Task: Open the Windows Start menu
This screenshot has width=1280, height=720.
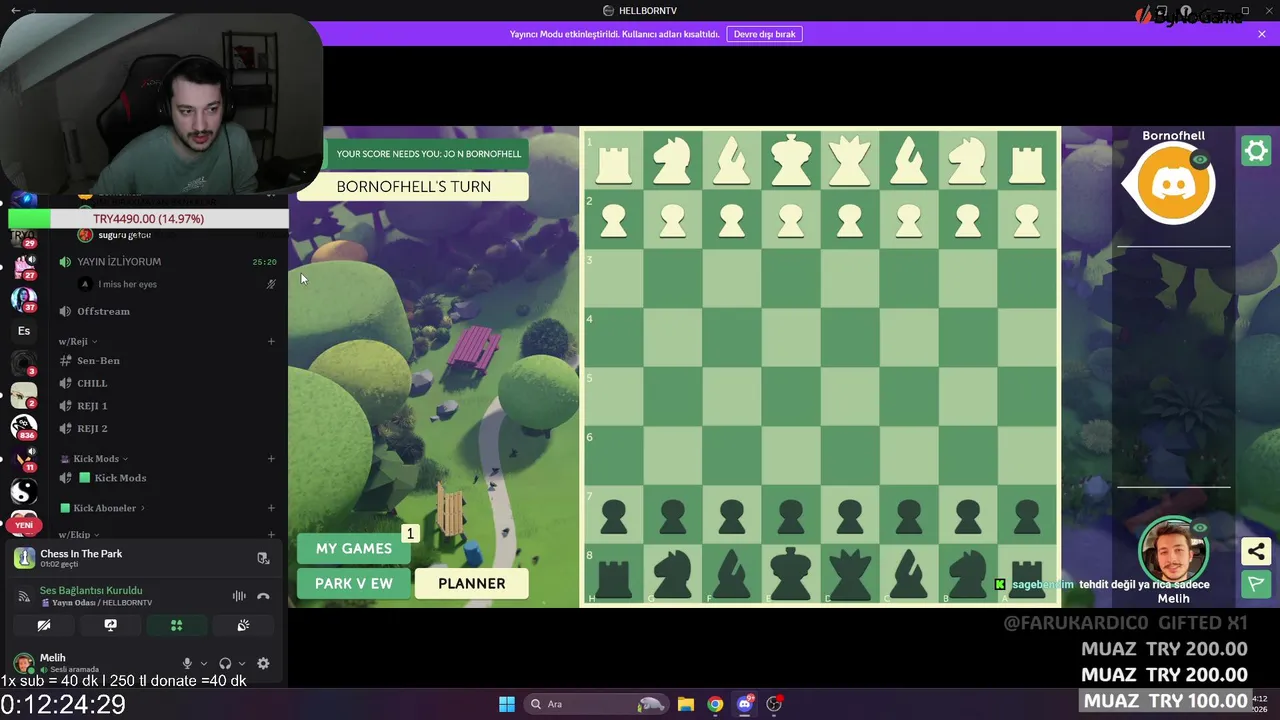Action: [506, 704]
